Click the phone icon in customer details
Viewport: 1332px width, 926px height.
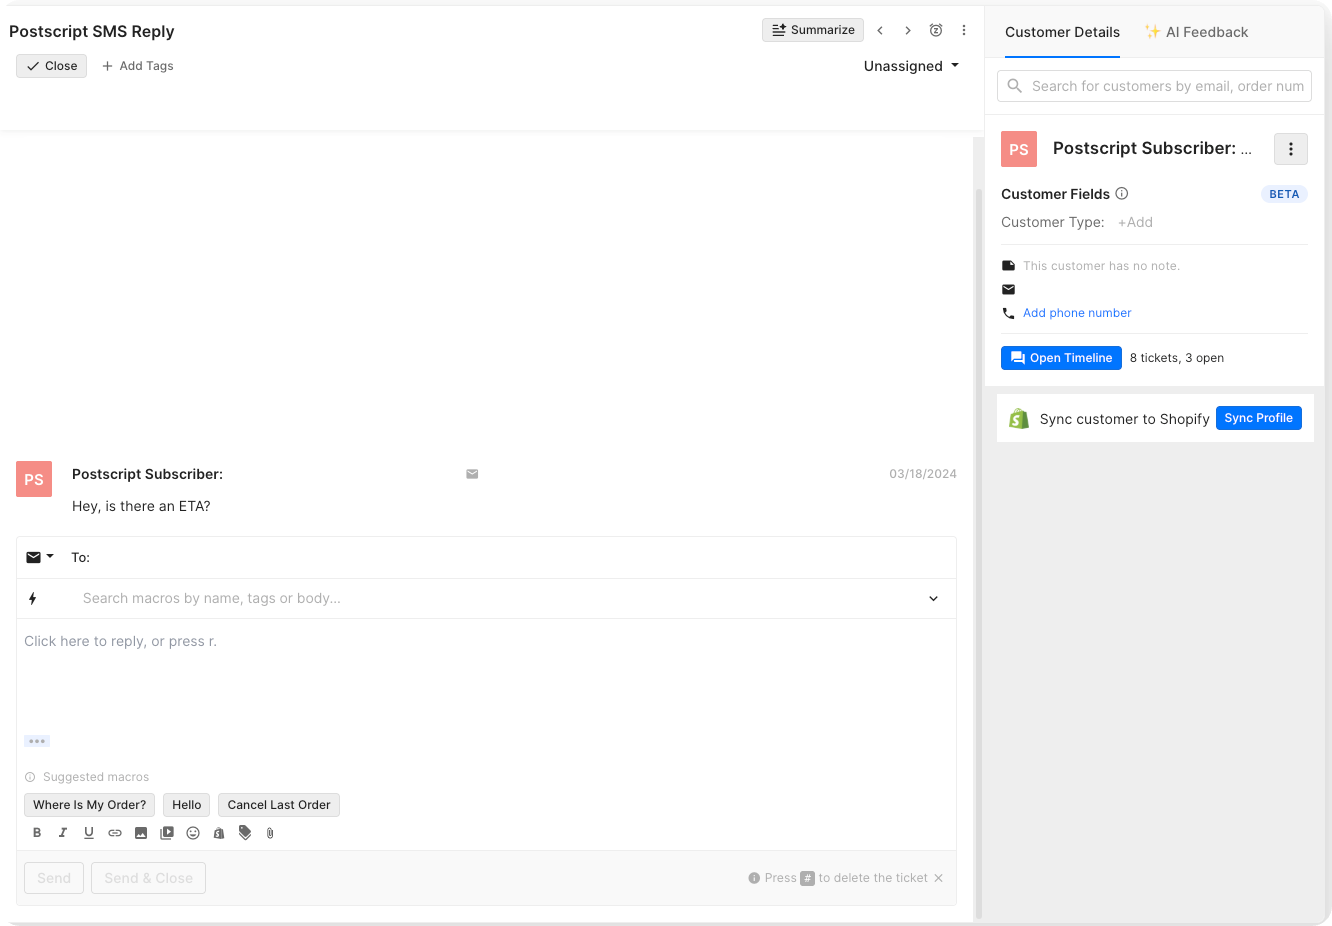1008,313
